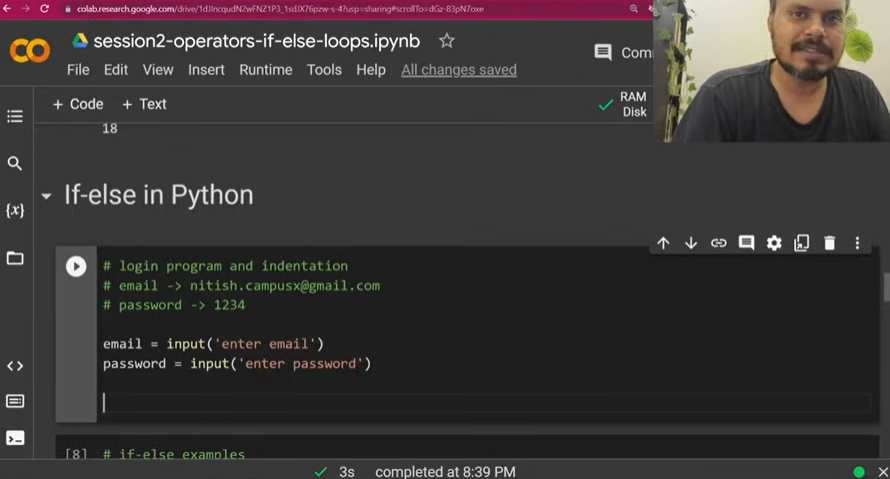Go forward in the browser
This screenshot has height=479, width=890.
[26, 9]
